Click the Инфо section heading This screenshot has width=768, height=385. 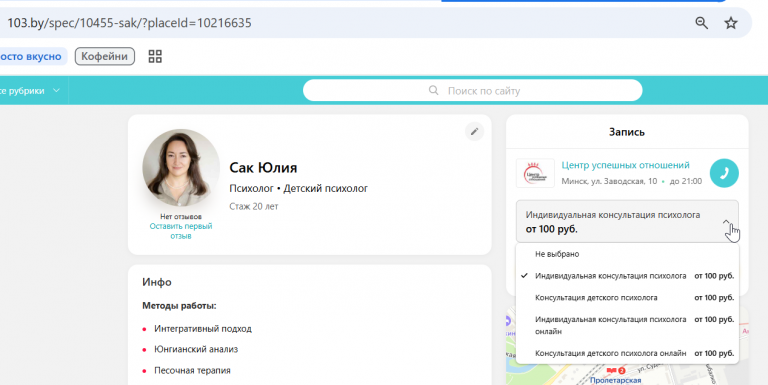pyautogui.click(x=157, y=282)
